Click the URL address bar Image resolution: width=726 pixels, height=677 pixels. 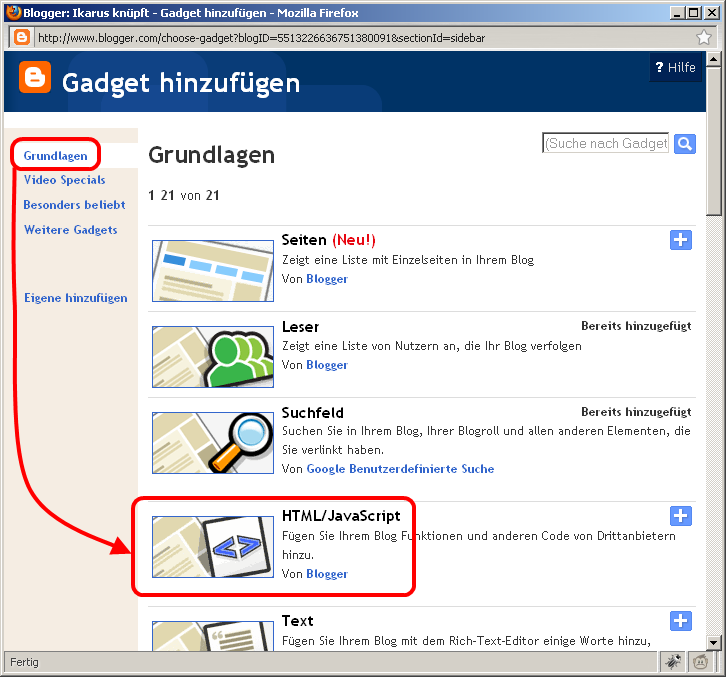pos(363,38)
